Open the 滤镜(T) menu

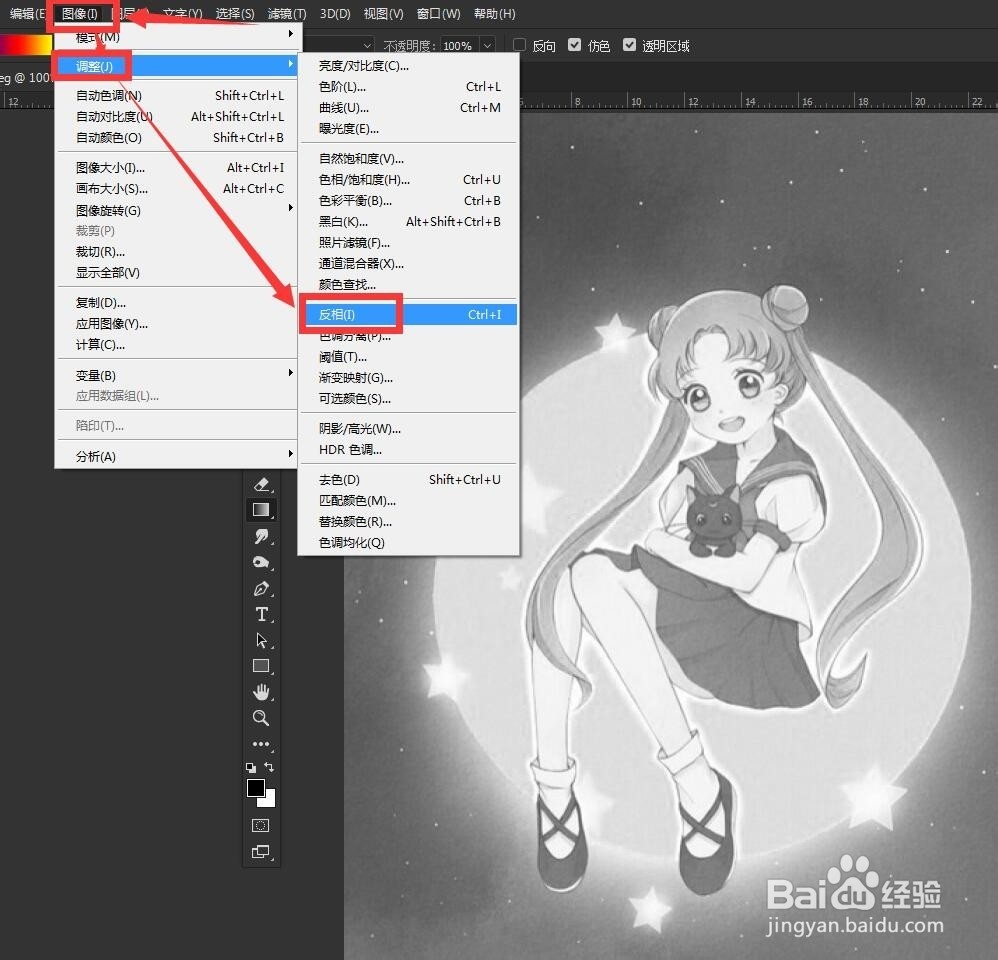point(287,13)
